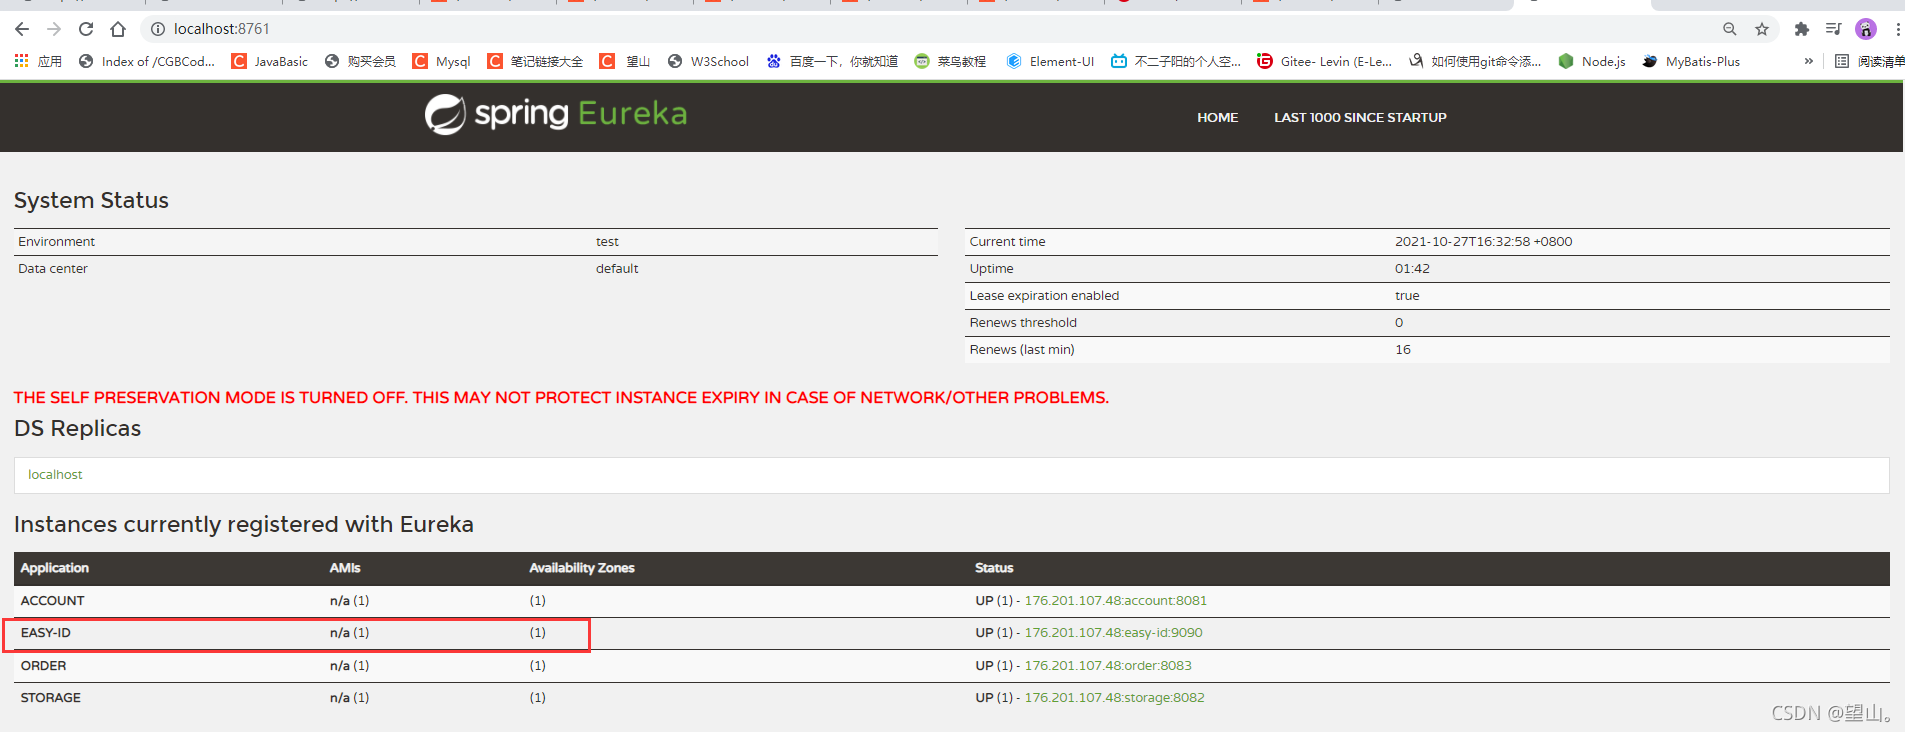Click the Spring Eureka logo
Screen dimensions: 1905x732
pos(556,114)
